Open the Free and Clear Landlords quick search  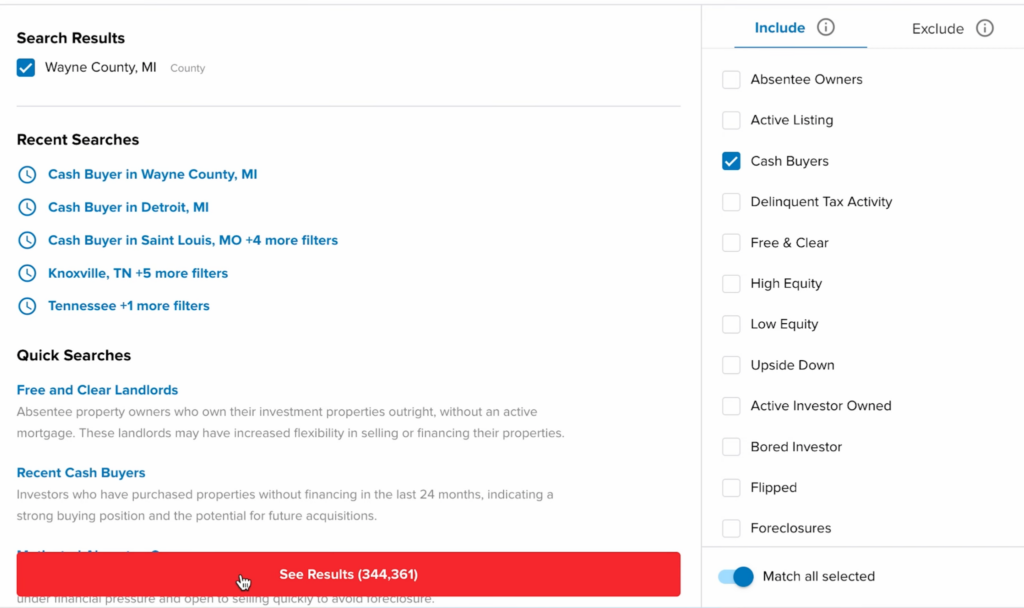click(x=97, y=390)
